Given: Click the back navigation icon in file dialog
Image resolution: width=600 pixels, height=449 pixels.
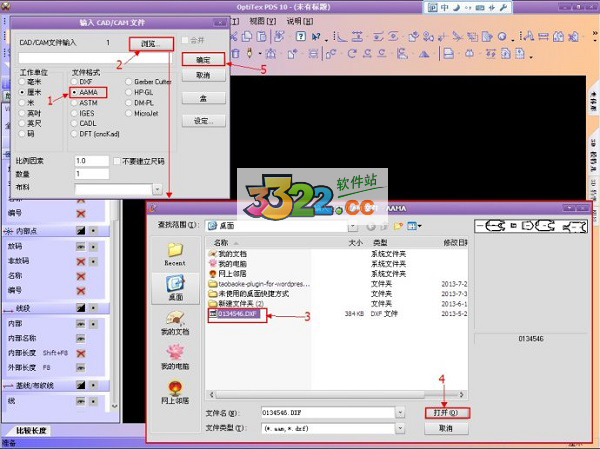Looking at the screenshot, I should click(370, 226).
